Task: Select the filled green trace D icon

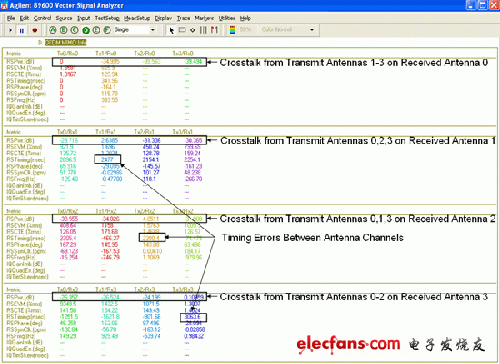Action: (x=86, y=30)
